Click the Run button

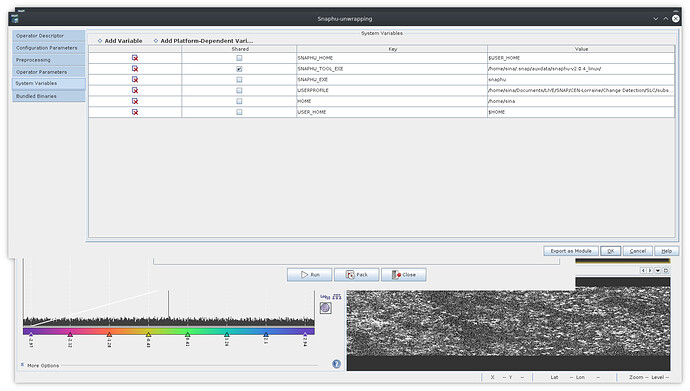coord(310,274)
